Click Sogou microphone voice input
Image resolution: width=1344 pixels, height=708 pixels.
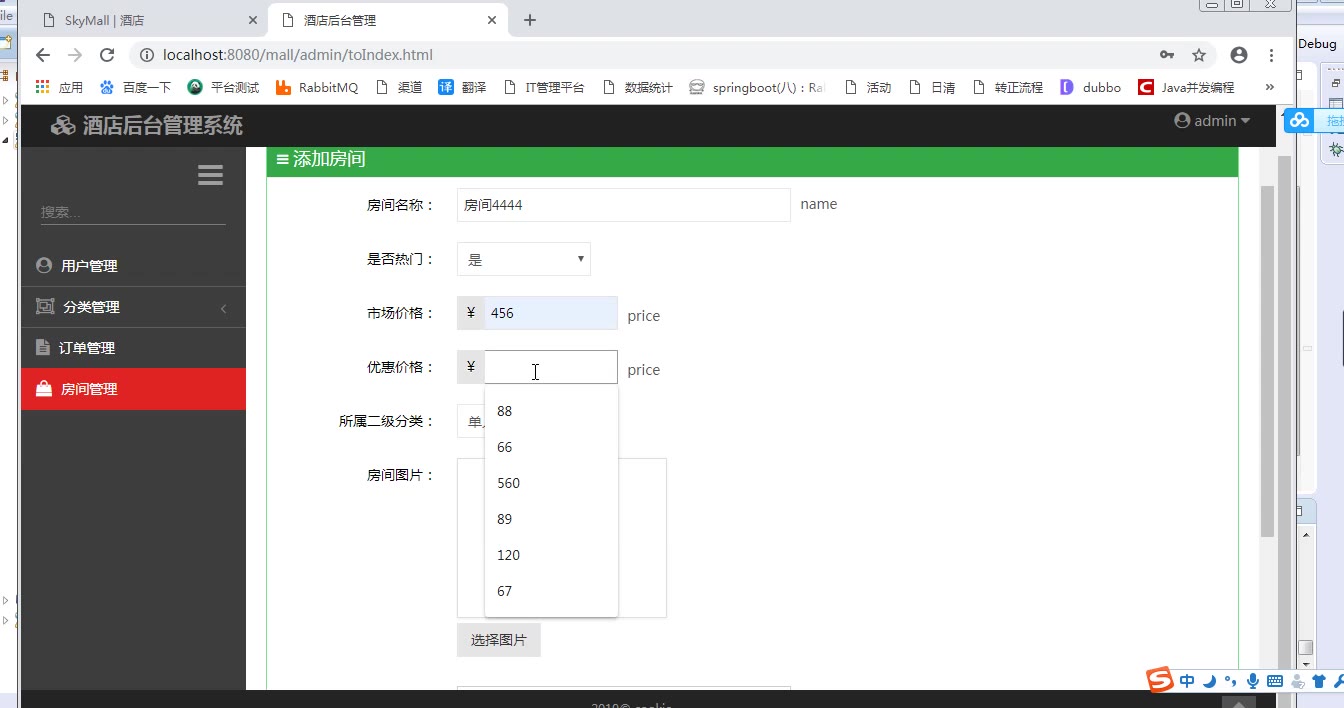[1253, 681]
